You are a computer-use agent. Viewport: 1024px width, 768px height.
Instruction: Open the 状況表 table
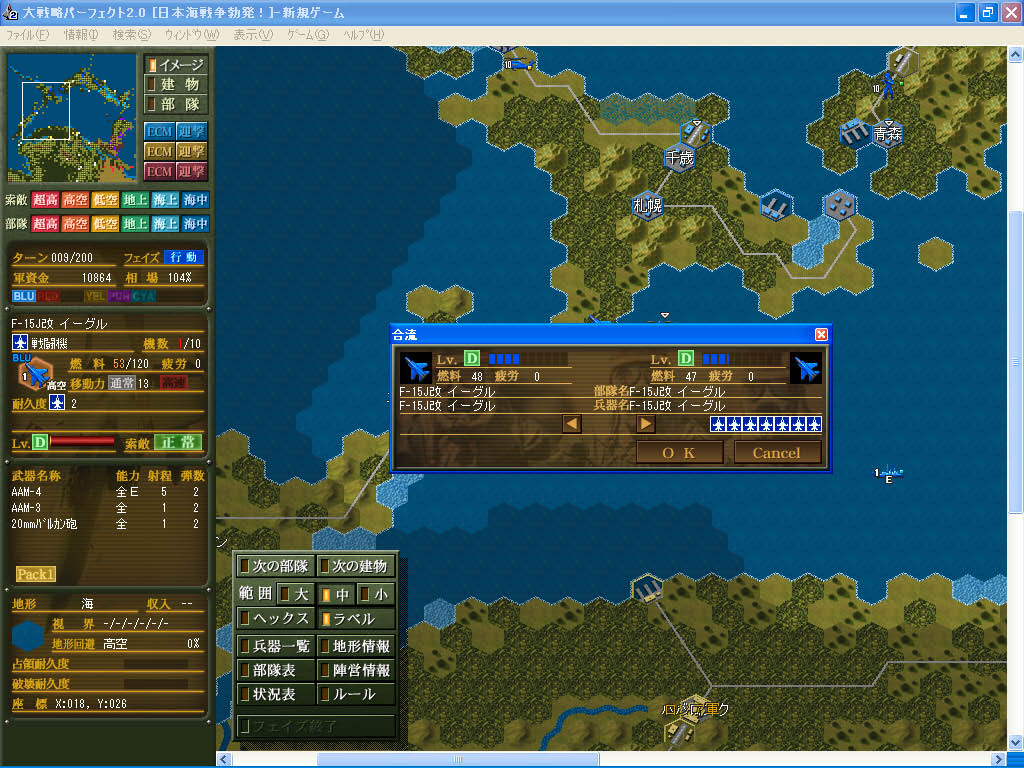[275, 694]
